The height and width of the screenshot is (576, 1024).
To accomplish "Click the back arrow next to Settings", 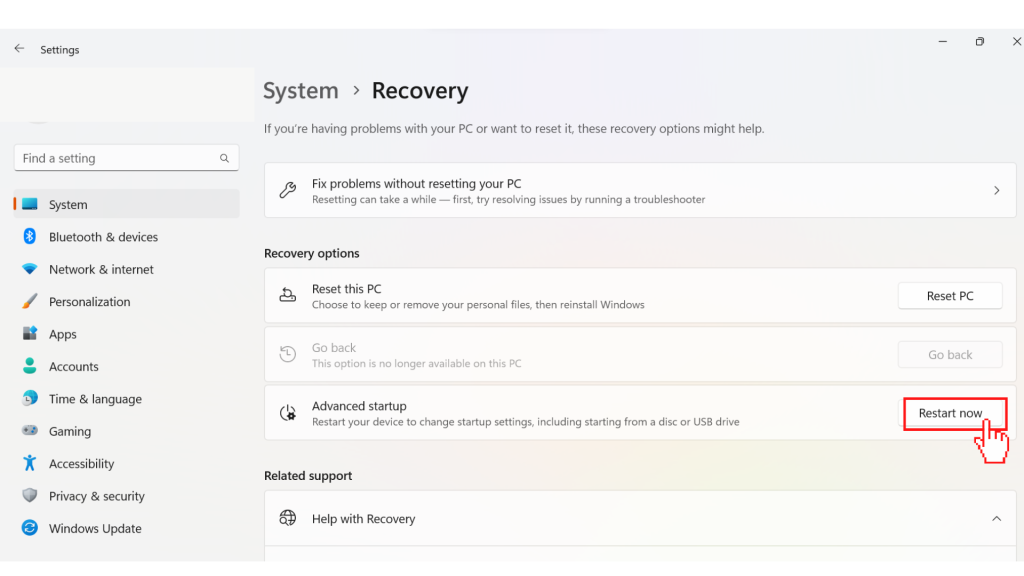I will pos(19,48).
